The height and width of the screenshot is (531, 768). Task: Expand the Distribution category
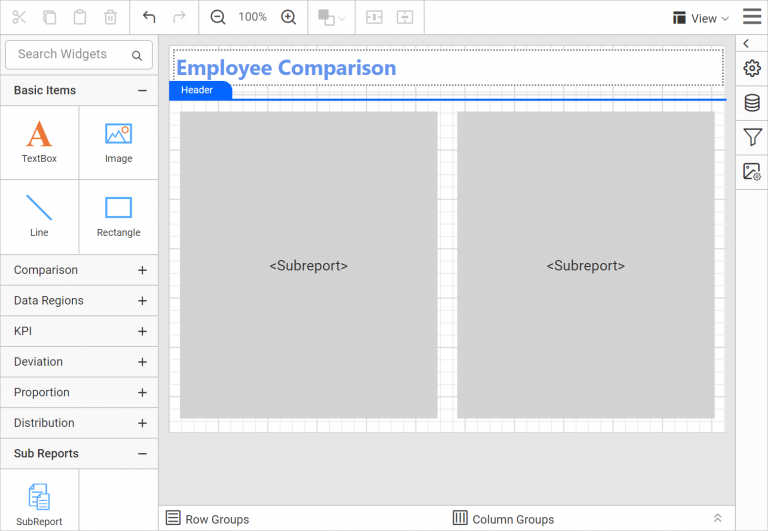(x=79, y=423)
